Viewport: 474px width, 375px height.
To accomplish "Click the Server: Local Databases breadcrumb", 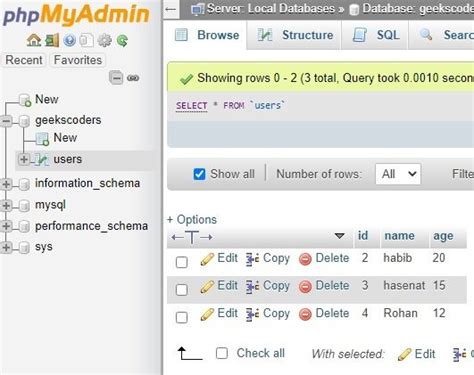I will (270, 8).
